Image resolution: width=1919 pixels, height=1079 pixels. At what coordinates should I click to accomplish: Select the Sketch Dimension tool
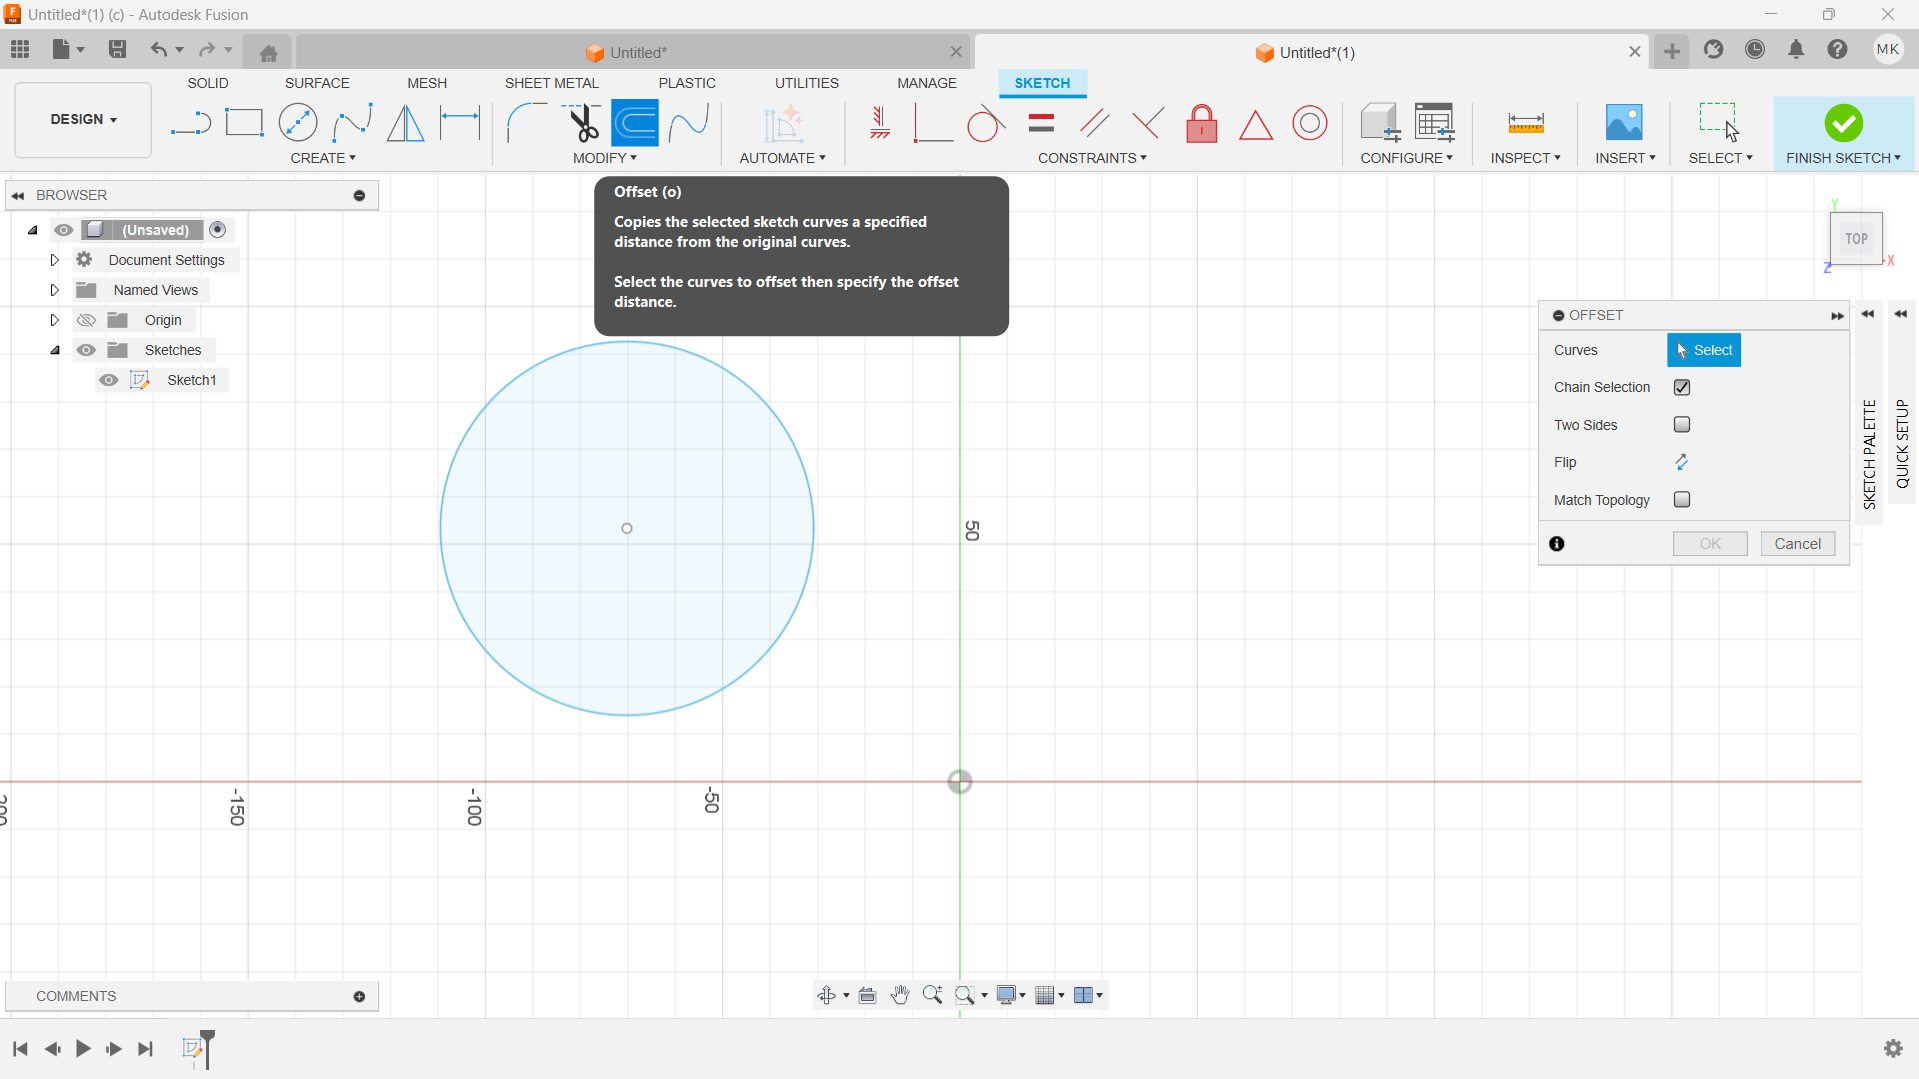tap(460, 123)
